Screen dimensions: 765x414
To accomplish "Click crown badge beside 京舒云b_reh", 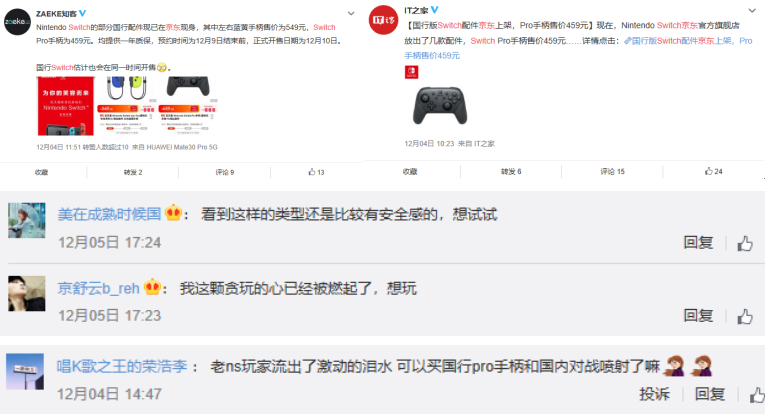I will (x=152, y=287).
